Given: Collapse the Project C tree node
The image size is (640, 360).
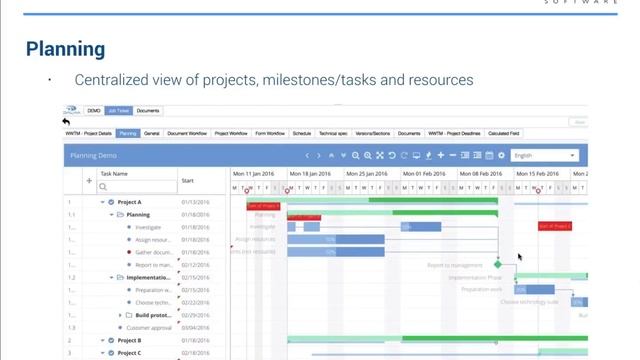Looking at the screenshot, I should click(102, 353).
